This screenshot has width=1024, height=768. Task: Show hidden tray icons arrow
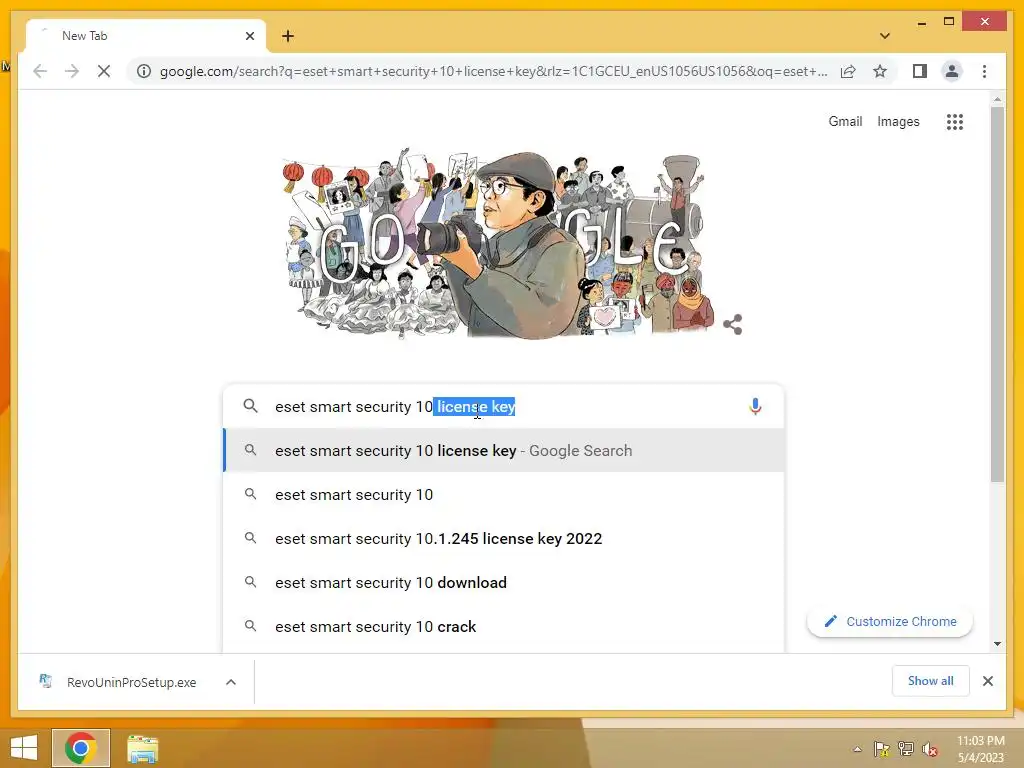click(x=857, y=749)
